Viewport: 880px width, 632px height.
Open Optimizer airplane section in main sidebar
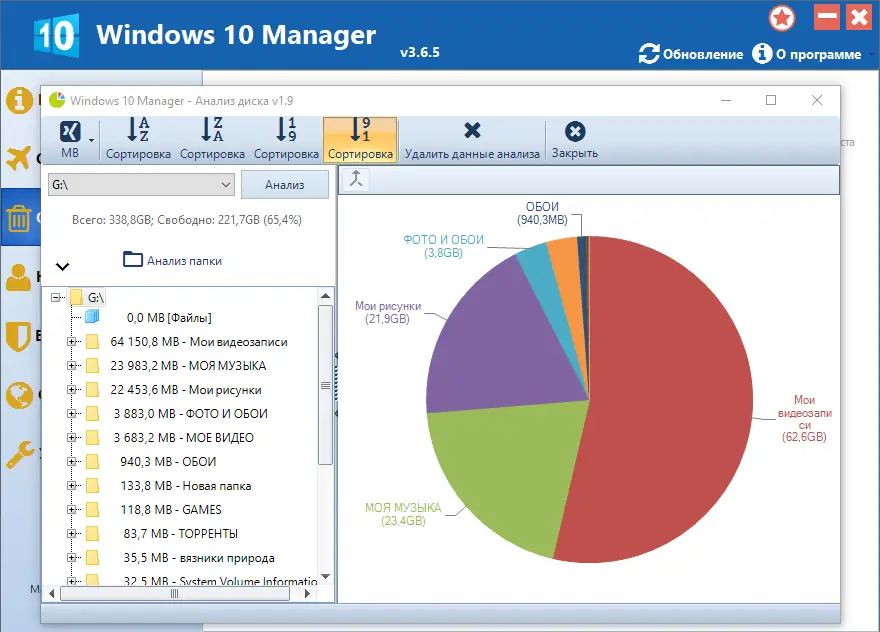click(x=19, y=158)
